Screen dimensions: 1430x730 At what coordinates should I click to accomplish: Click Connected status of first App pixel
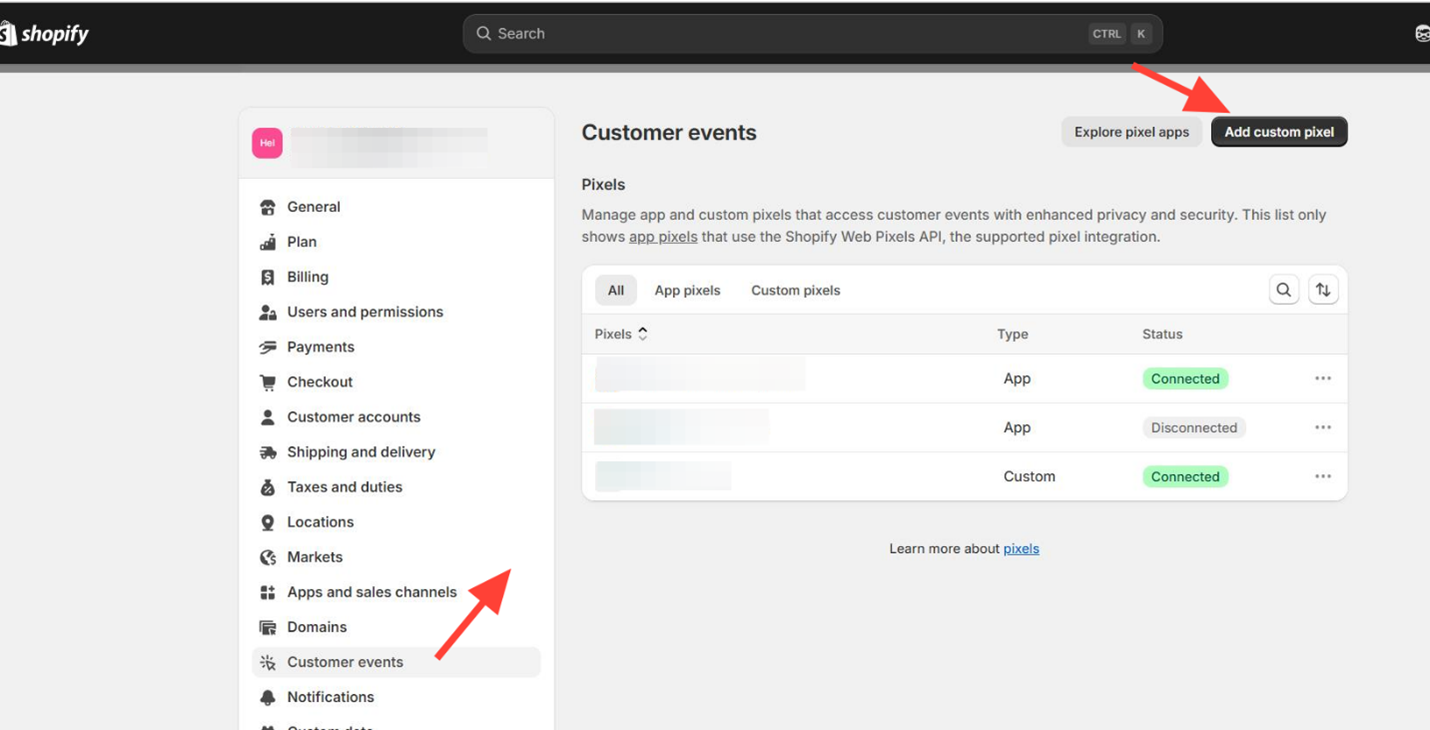(x=1185, y=379)
